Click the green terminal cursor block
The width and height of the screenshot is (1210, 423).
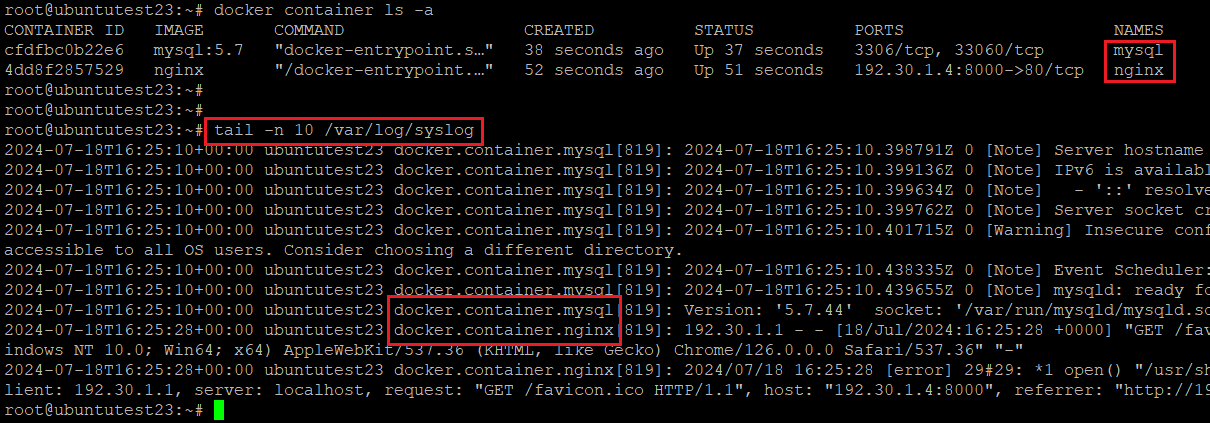click(219, 411)
